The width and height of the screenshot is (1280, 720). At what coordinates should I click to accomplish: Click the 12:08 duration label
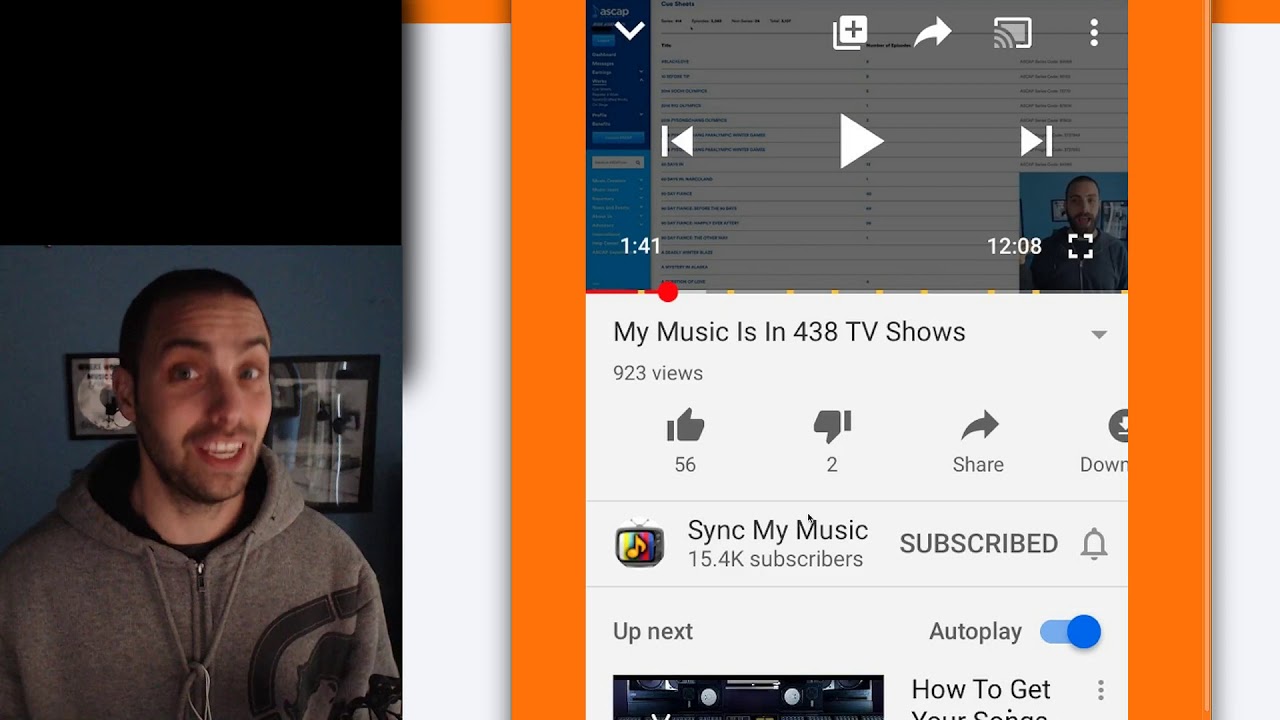pyautogui.click(x=1014, y=246)
